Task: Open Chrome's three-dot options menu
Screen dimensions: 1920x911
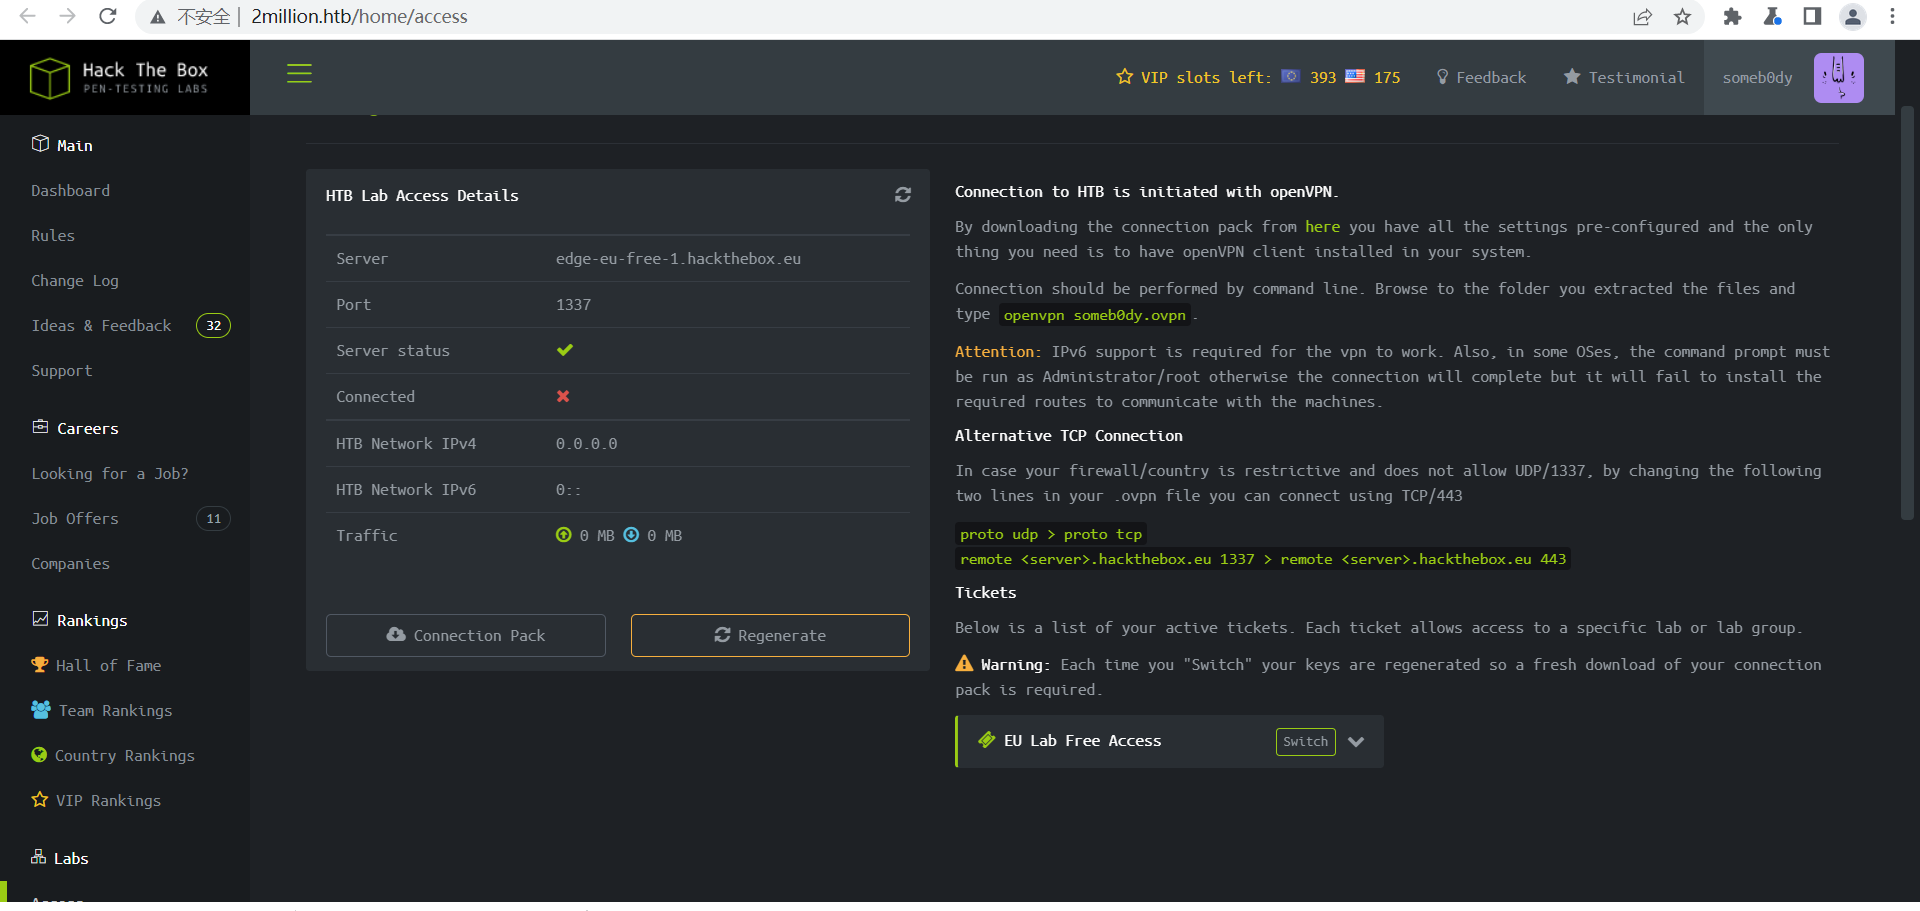Action: (1892, 16)
